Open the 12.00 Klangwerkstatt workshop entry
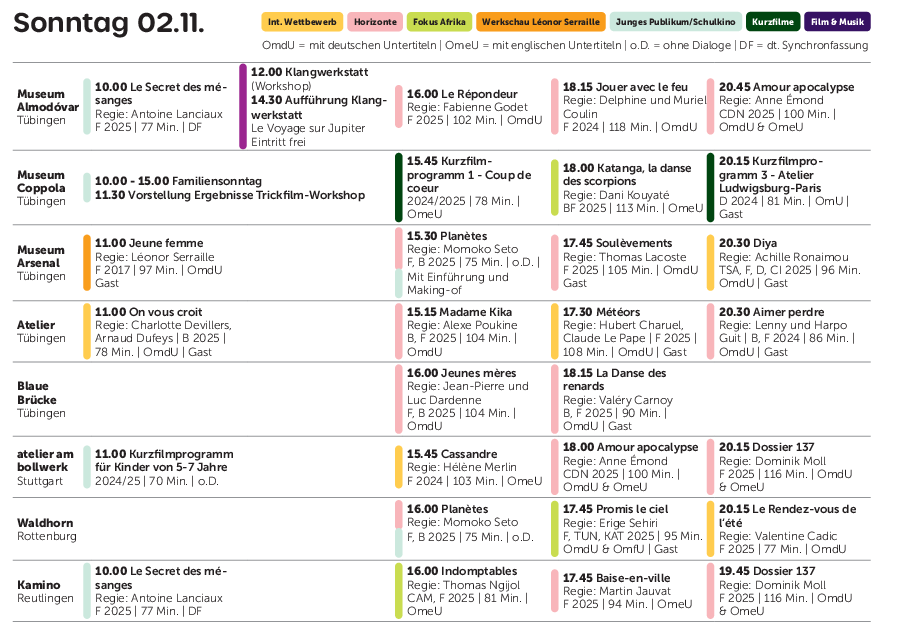 [309, 73]
